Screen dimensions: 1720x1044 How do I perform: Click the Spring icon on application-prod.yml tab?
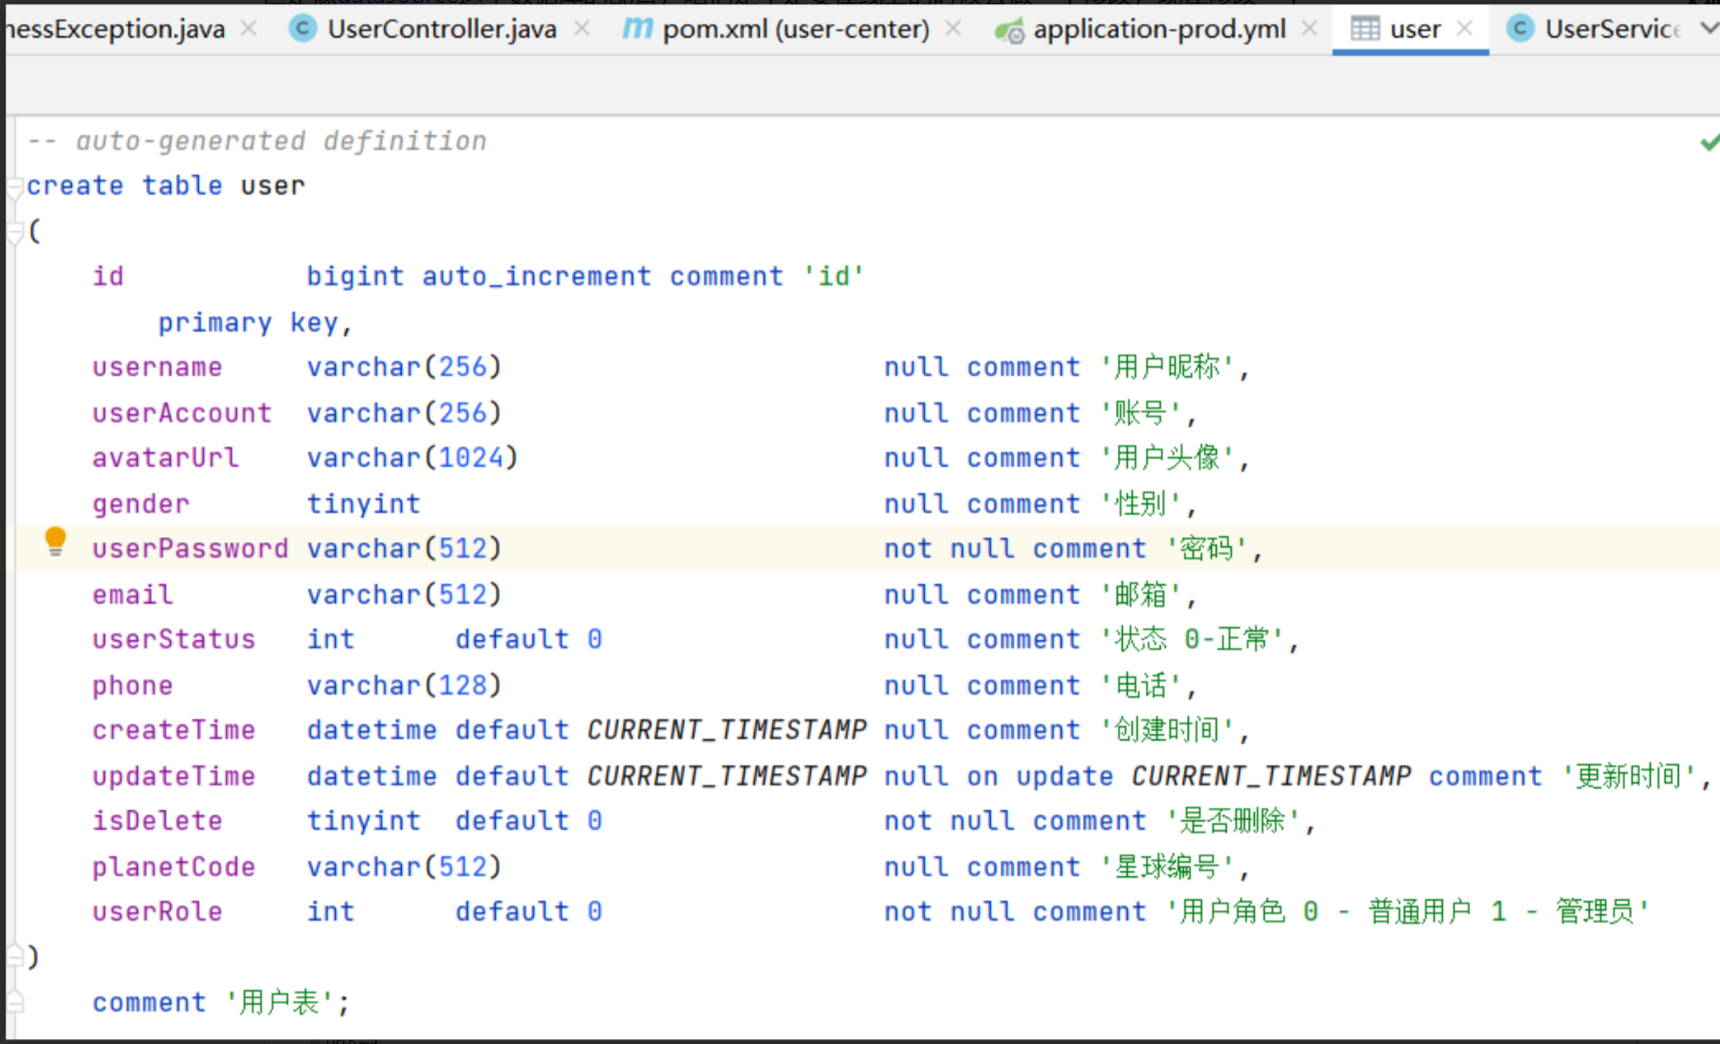1009,30
